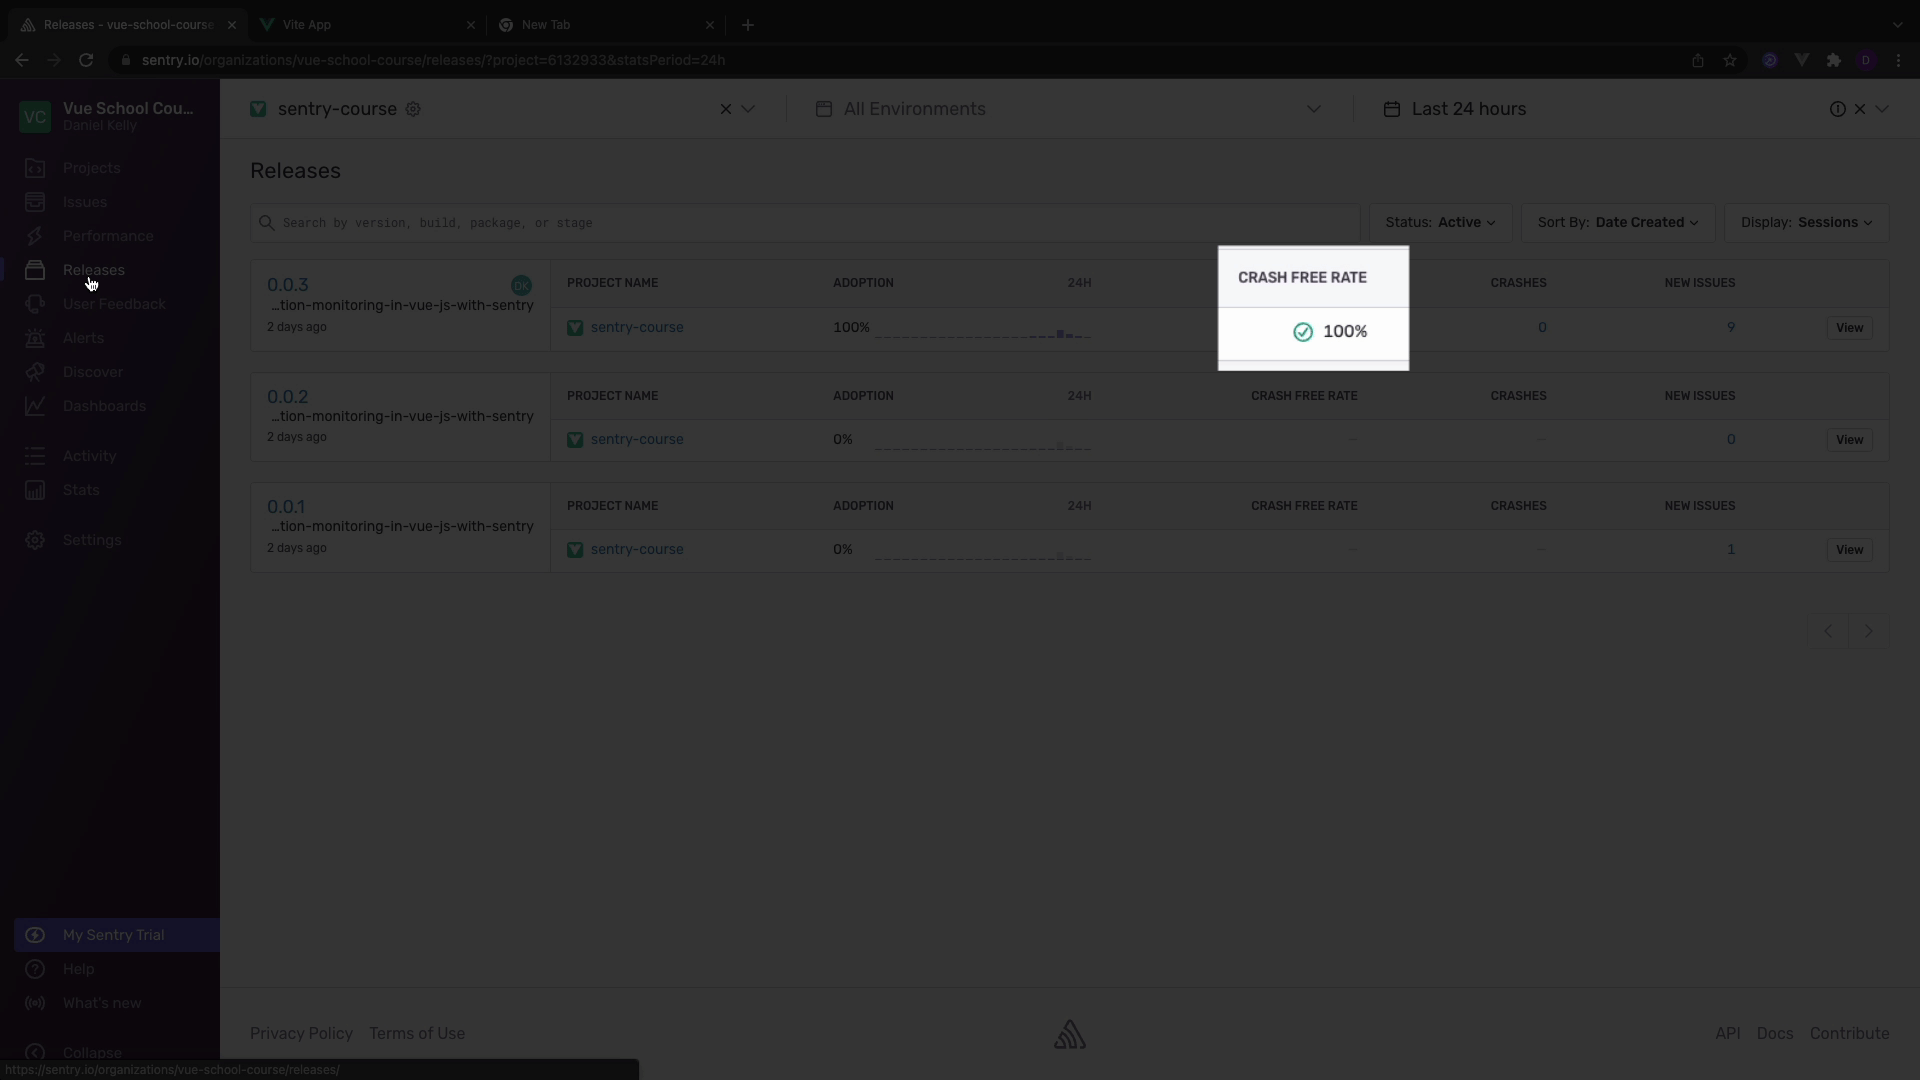The height and width of the screenshot is (1080, 1920).
Task: Open Activity in the sidebar
Action: pos(89,456)
